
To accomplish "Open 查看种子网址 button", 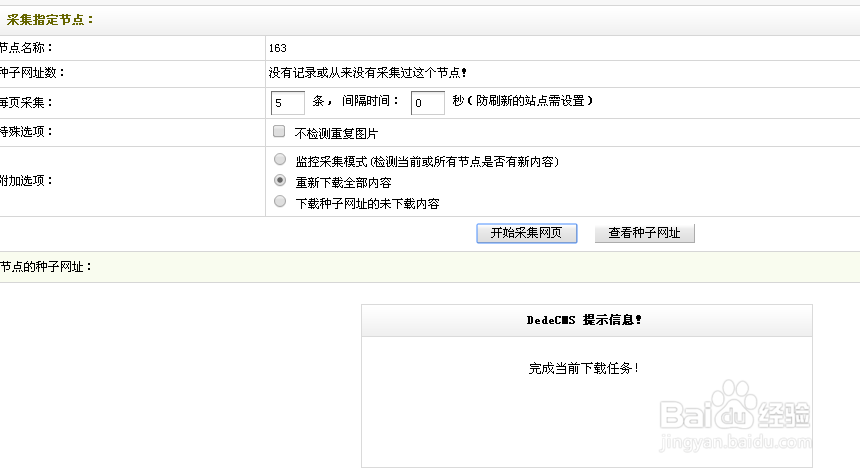I will [x=644, y=233].
